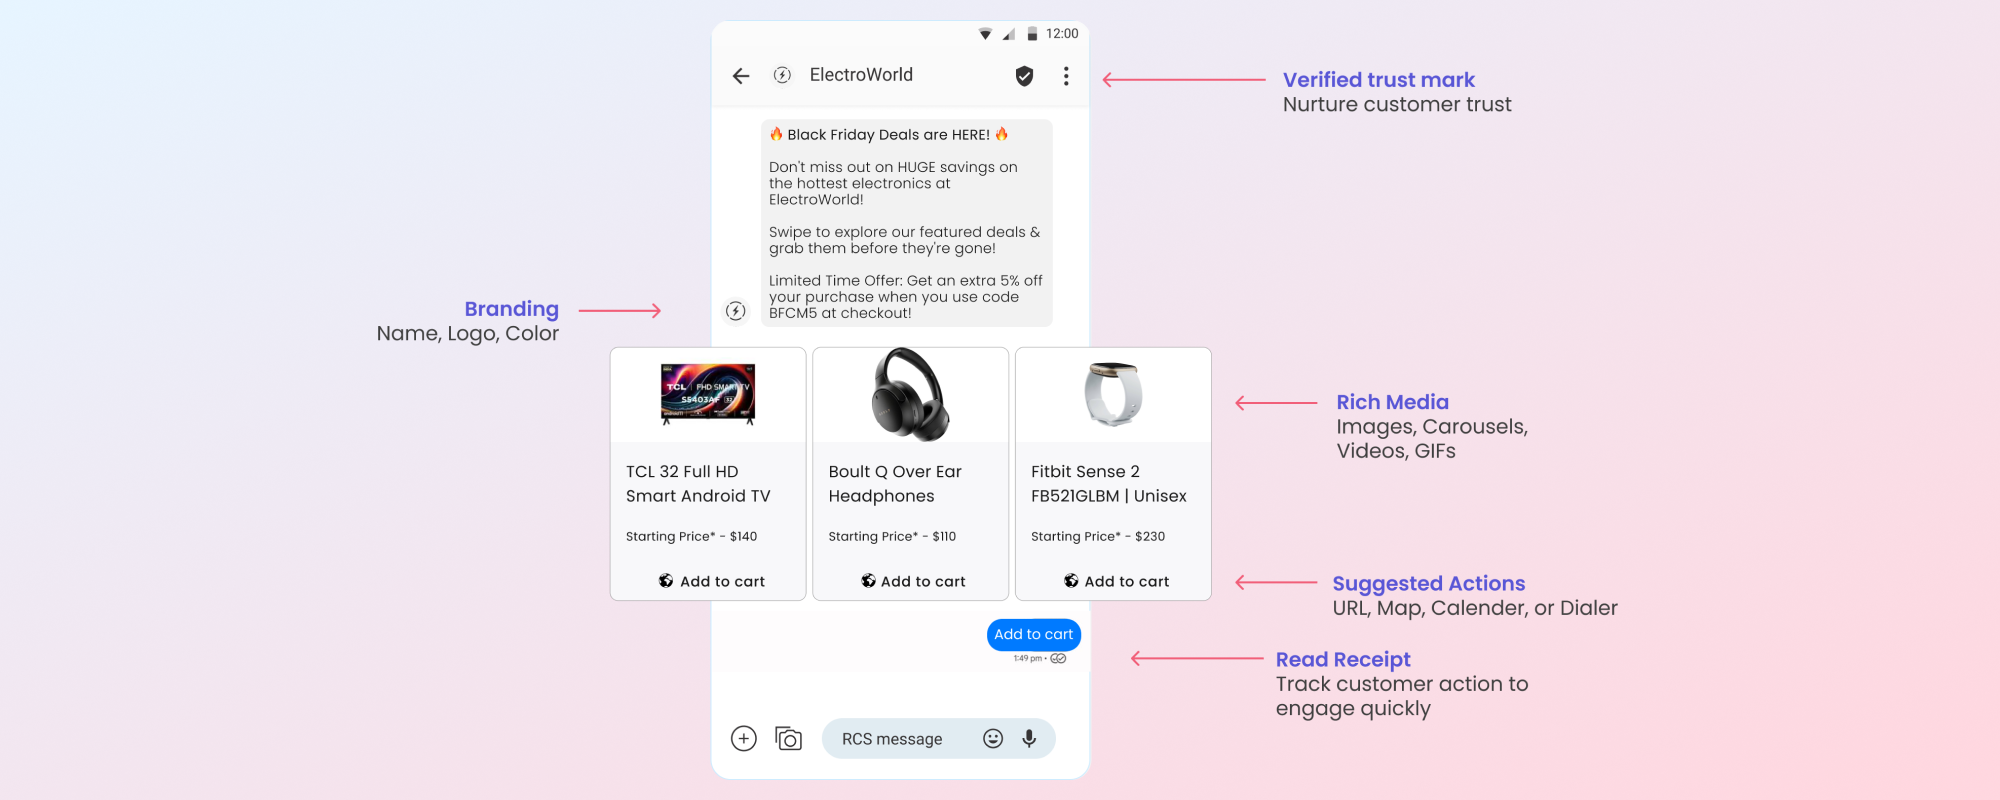Tap the ElectroWorld lightning logo in header
Viewport: 2000px width, 800px height.
point(782,75)
